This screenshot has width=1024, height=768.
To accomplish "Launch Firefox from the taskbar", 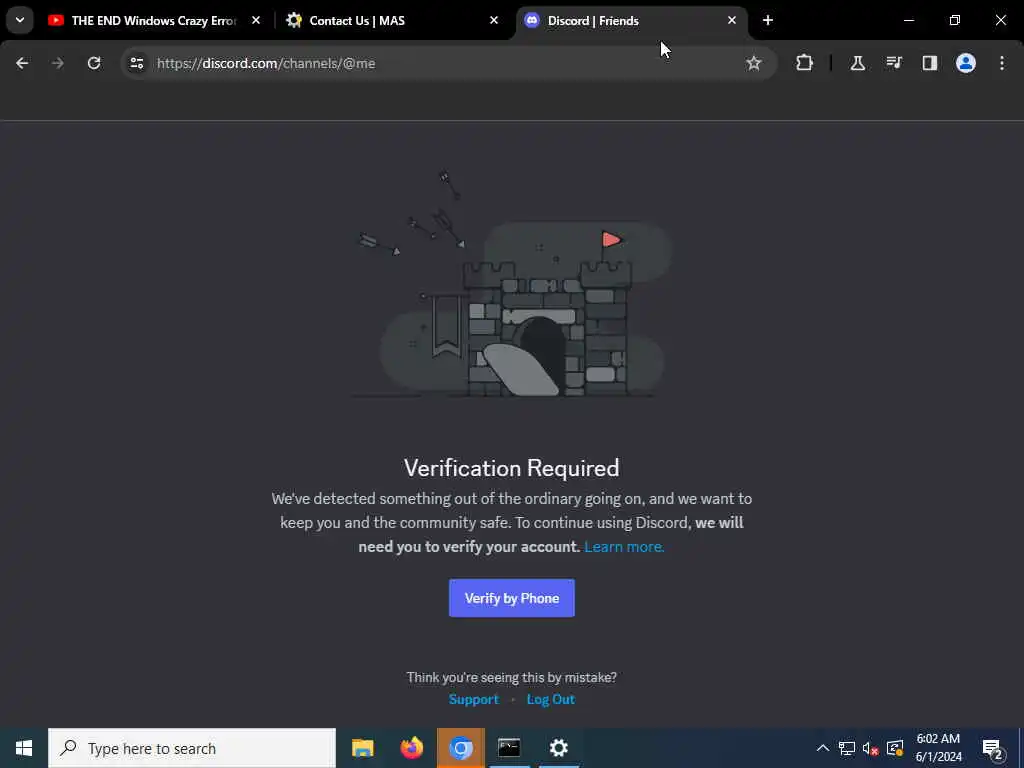I will coord(411,748).
